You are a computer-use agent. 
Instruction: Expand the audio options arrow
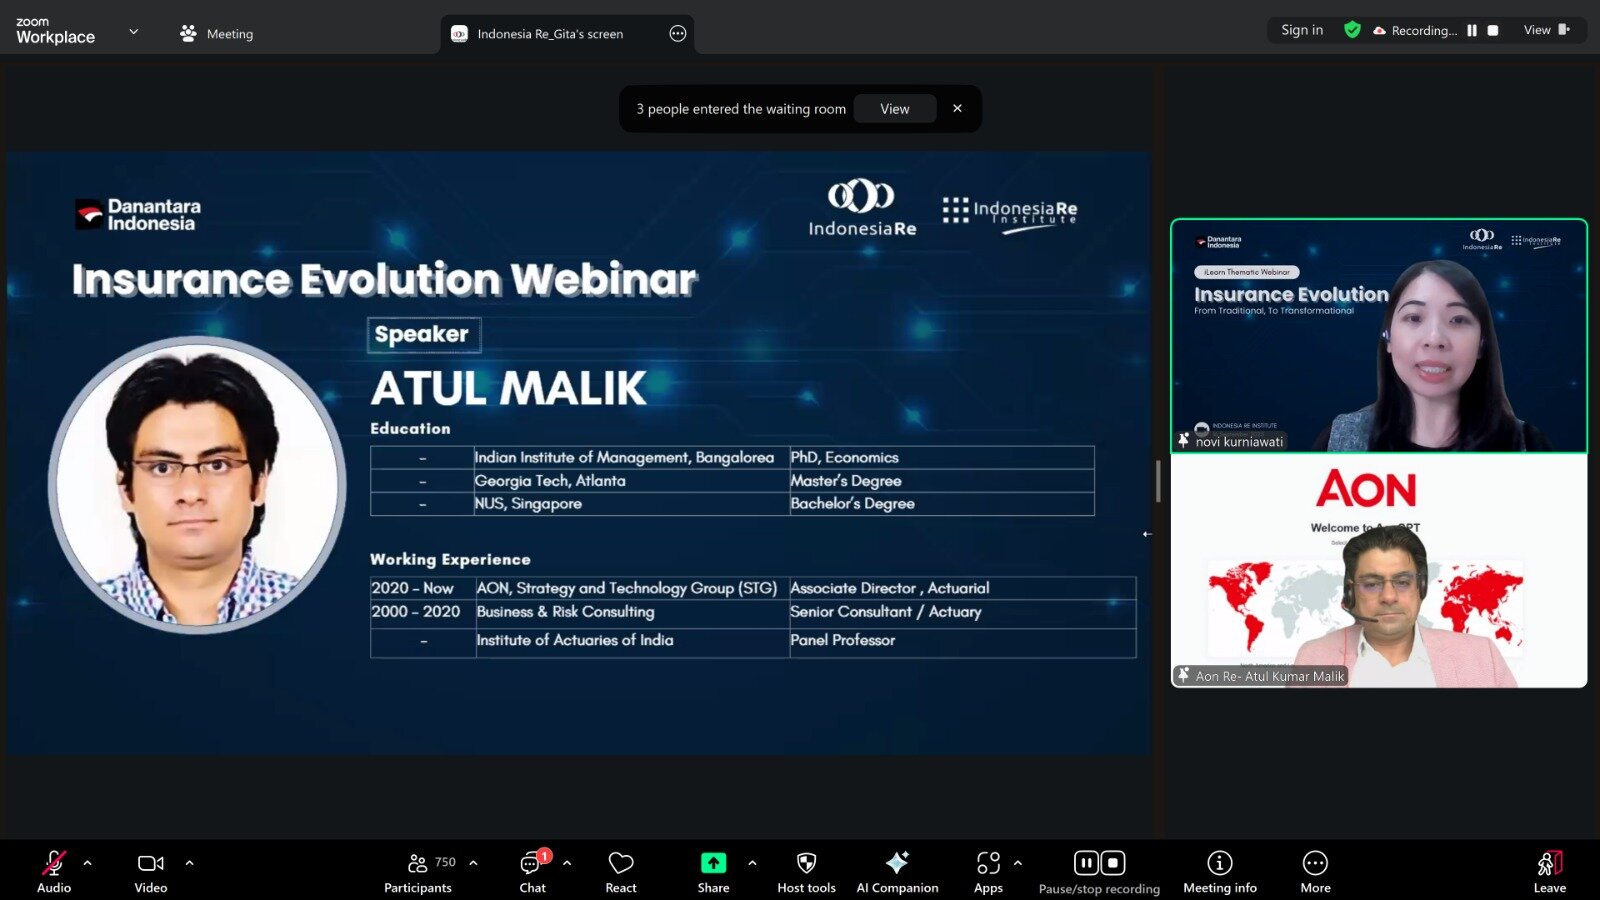88,862
